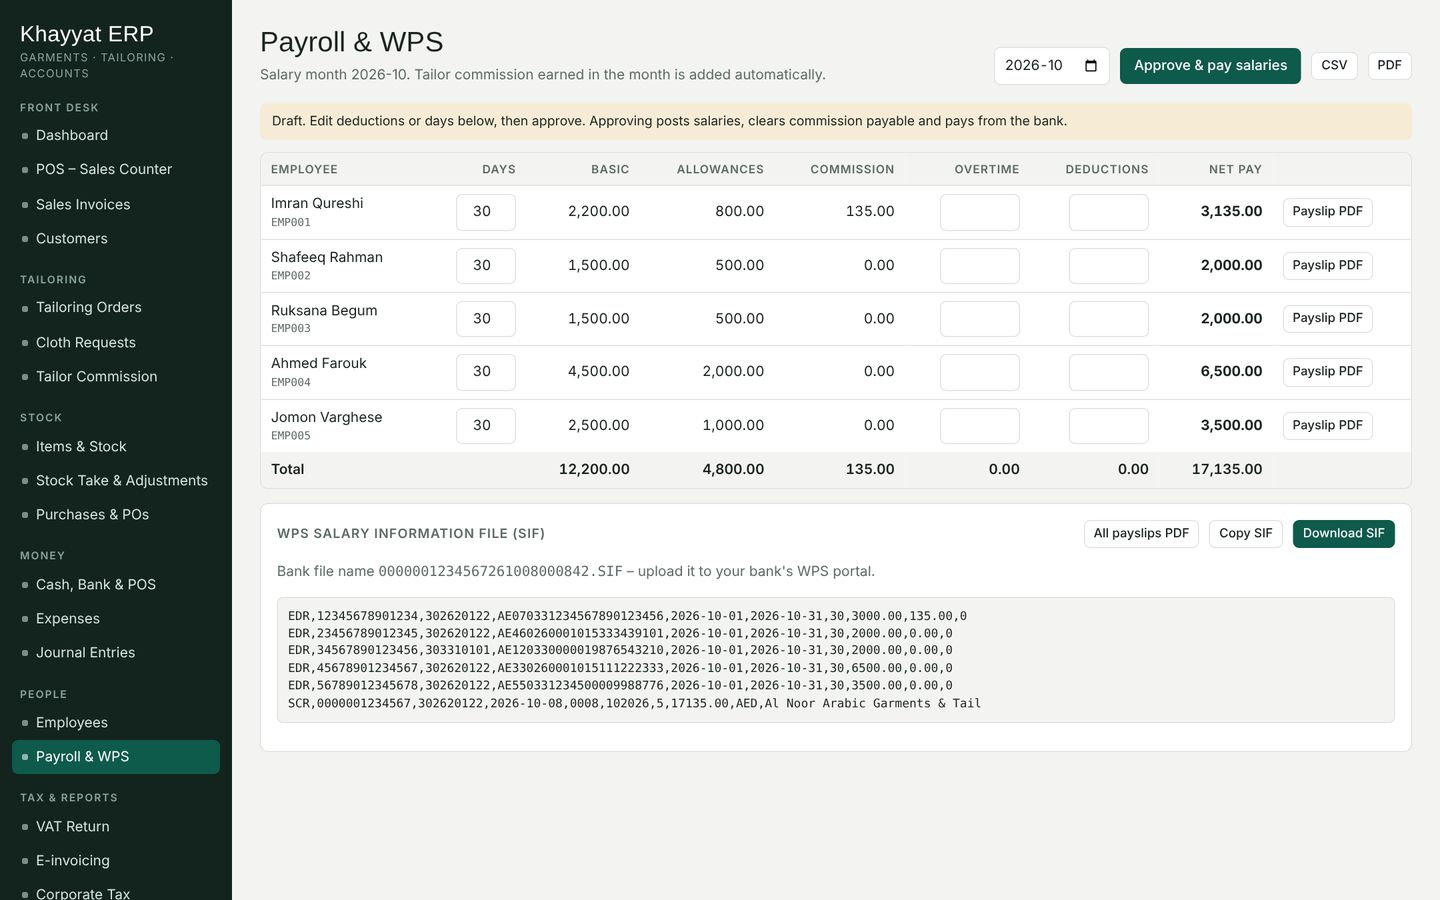This screenshot has height=900, width=1440.
Task: Select bank file name 0000001234567261008000842.SIF
Action: pyautogui.click(x=500, y=571)
